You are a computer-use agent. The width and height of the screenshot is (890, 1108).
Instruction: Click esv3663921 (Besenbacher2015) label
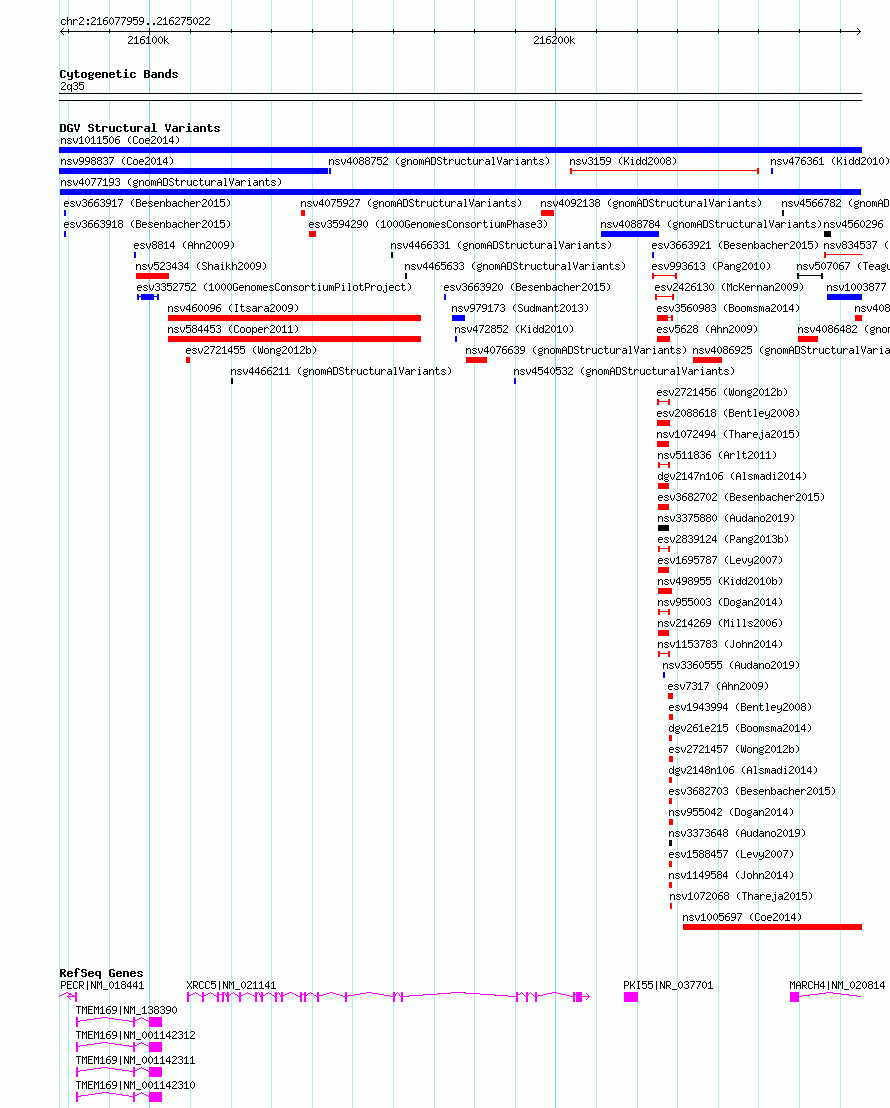coord(735,245)
